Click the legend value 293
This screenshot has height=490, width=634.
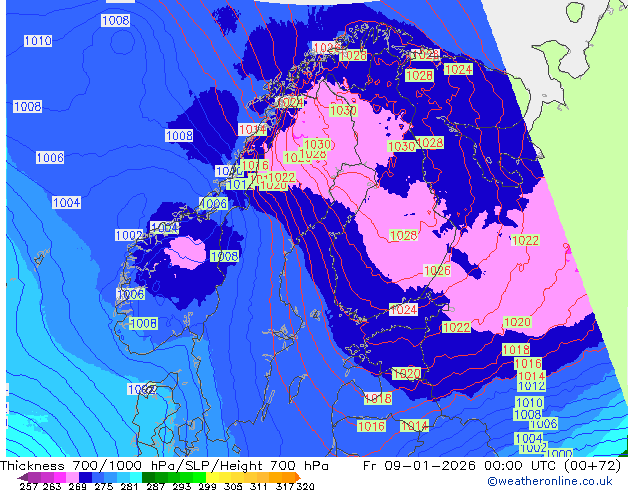(182, 486)
